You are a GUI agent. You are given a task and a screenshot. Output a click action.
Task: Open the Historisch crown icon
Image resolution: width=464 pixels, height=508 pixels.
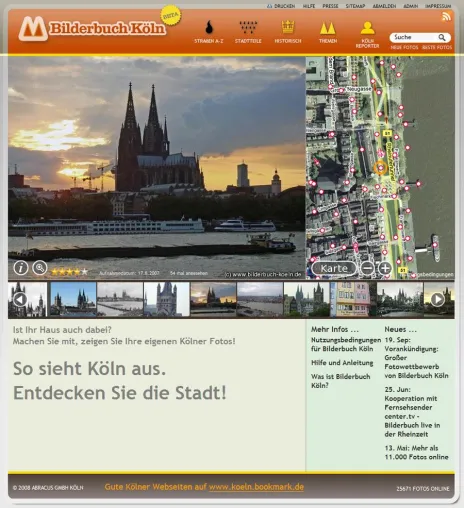(288, 27)
